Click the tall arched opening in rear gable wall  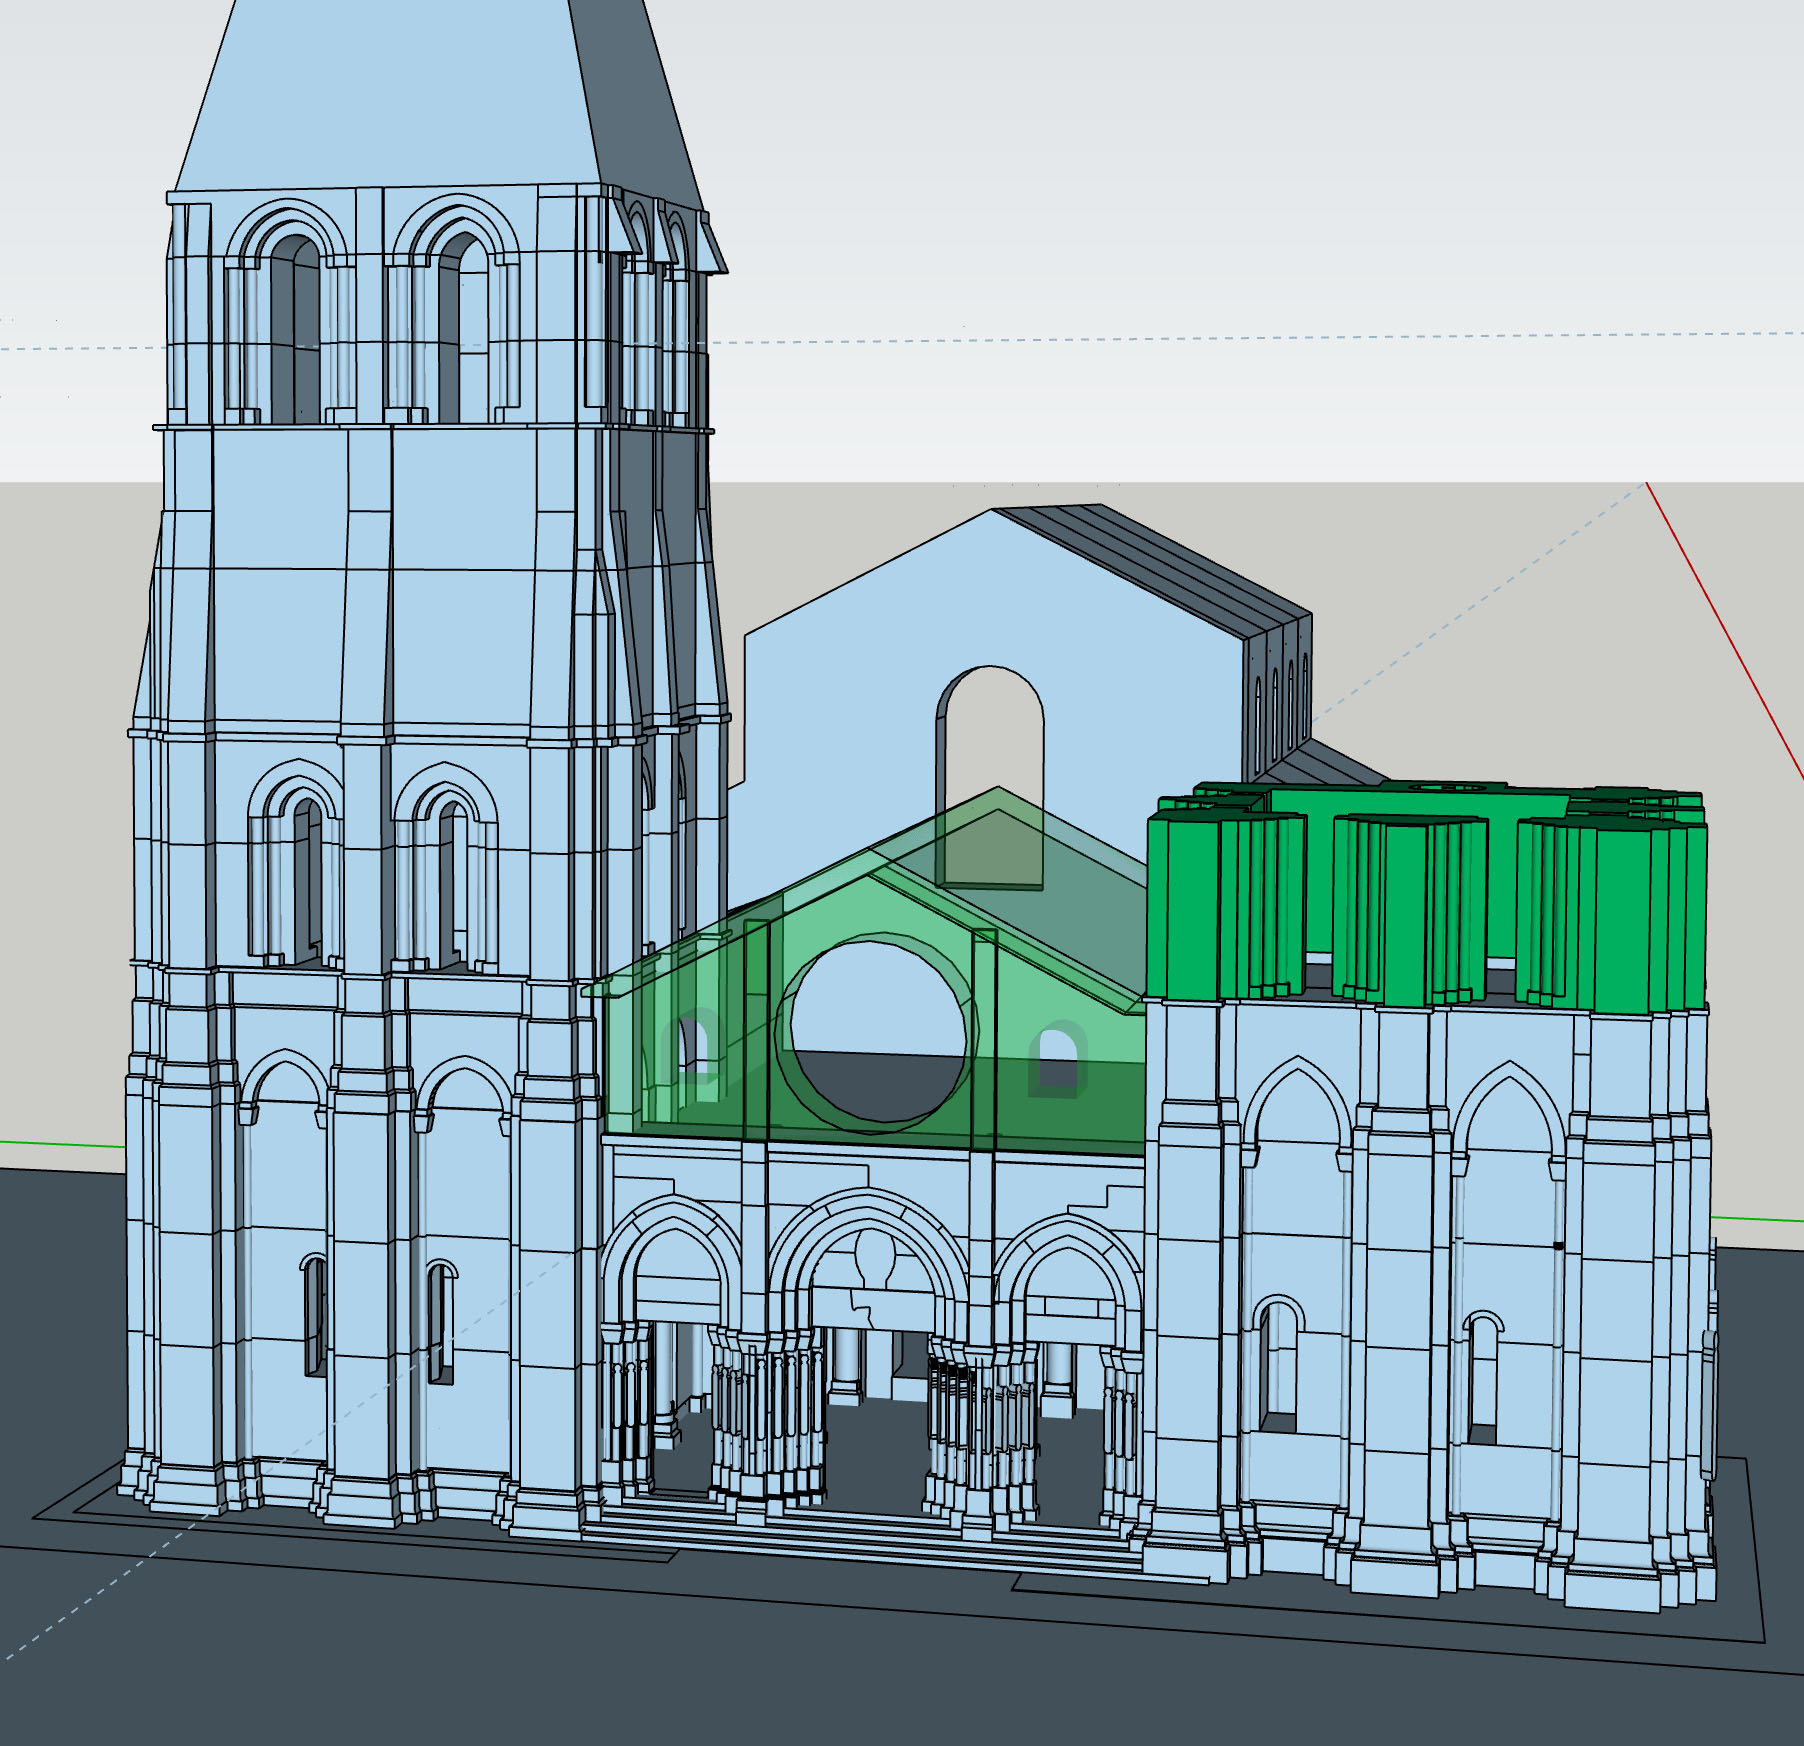pos(989,776)
